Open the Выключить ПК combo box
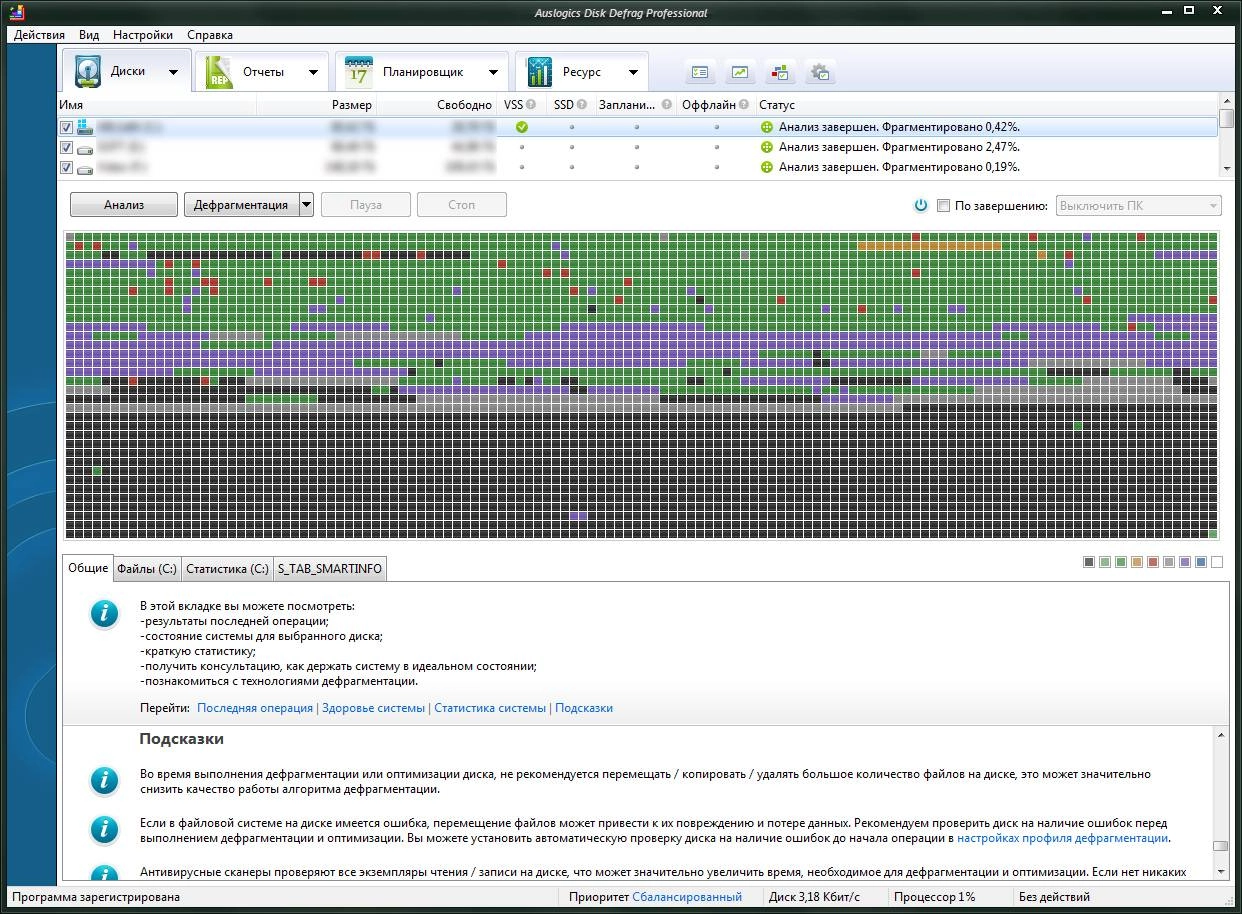This screenshot has width=1242, height=914. click(1139, 205)
